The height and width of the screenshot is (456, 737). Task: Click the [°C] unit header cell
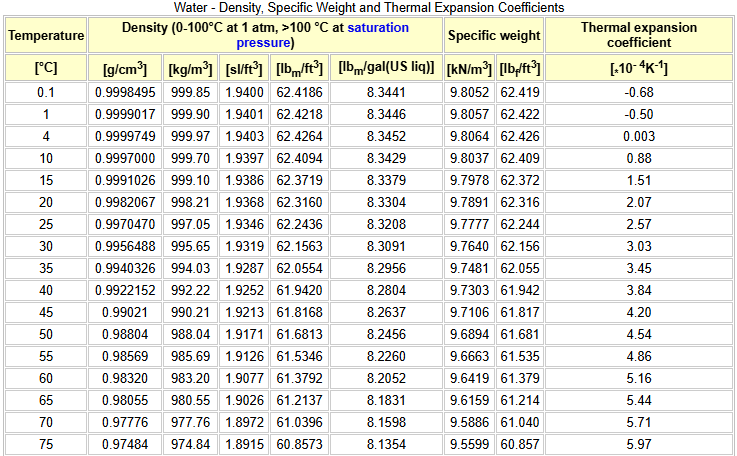(x=46, y=68)
